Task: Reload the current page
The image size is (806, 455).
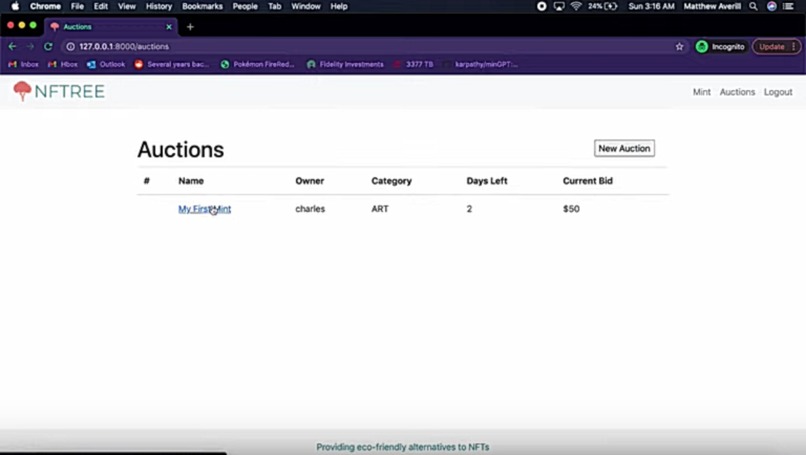Action: pyautogui.click(x=48, y=46)
